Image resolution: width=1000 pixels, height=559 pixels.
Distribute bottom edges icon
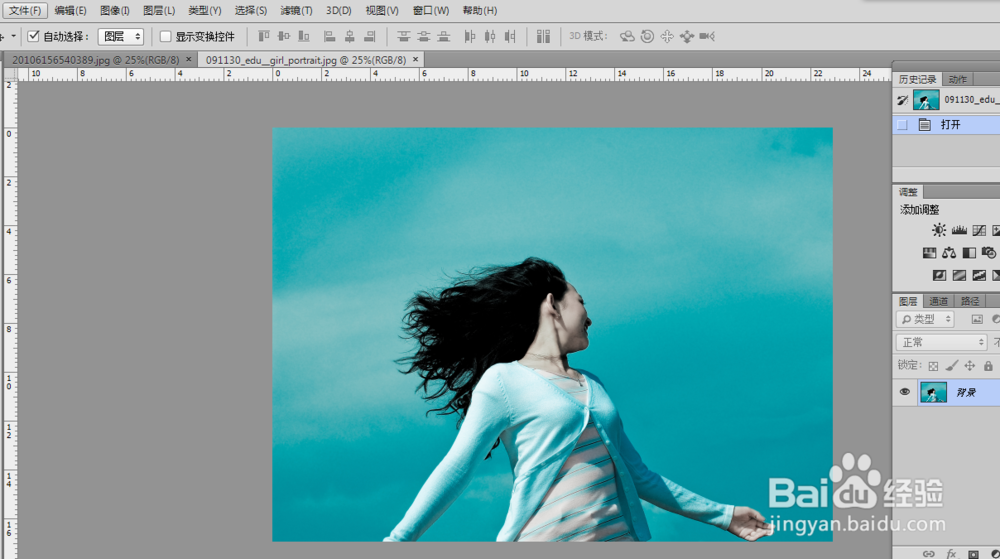[x=443, y=36]
